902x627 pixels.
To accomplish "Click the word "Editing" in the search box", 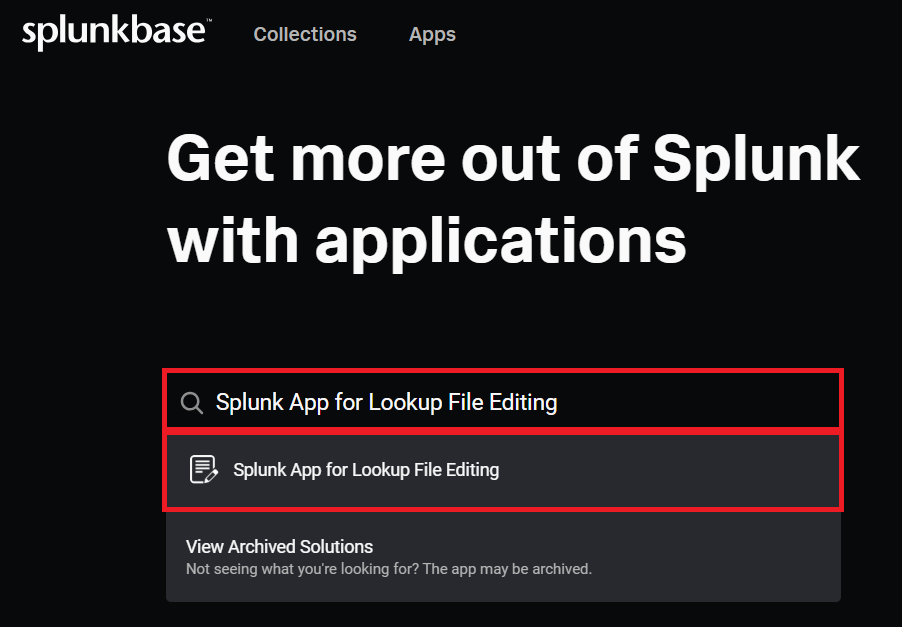I will pos(524,402).
